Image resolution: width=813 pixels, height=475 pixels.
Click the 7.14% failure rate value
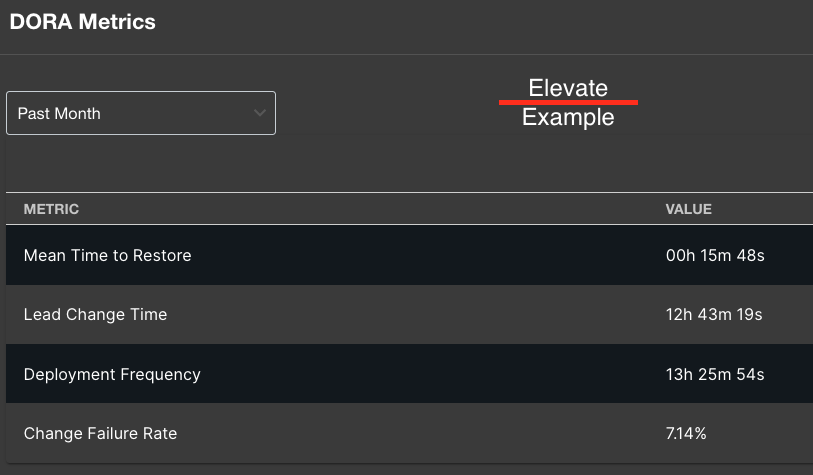coord(686,433)
